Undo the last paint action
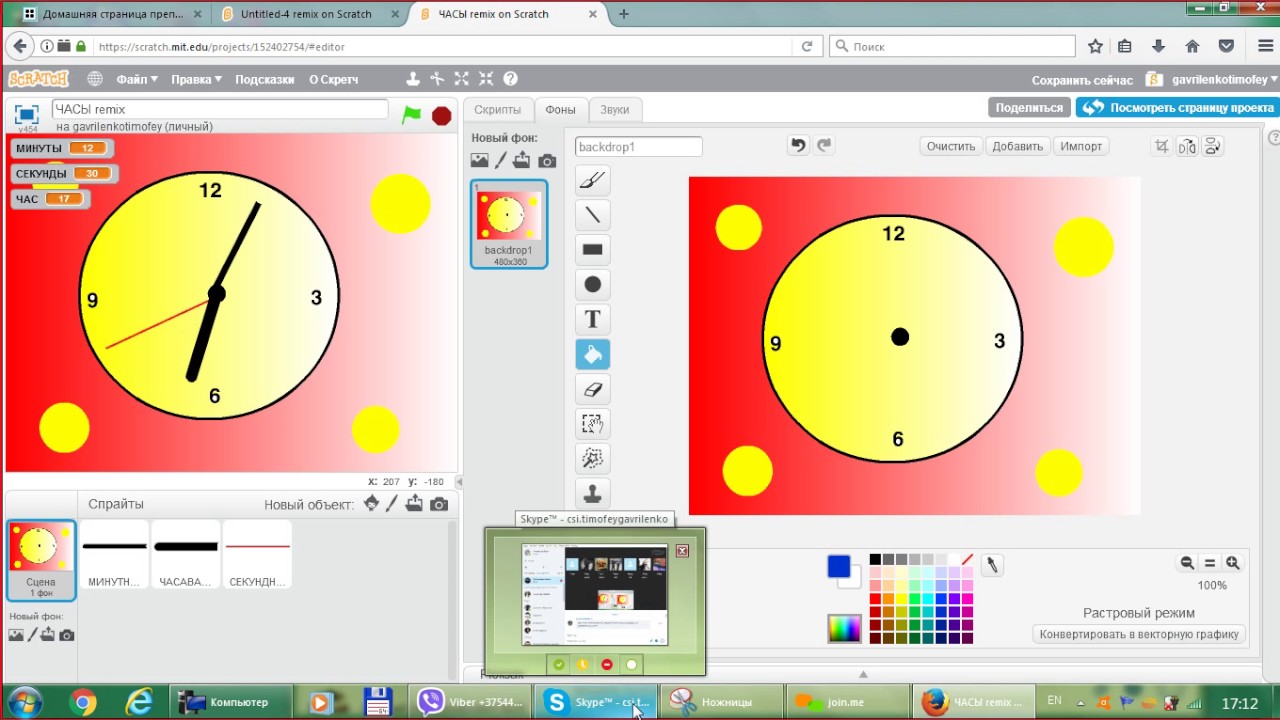This screenshot has height=720, width=1280. tap(798, 146)
